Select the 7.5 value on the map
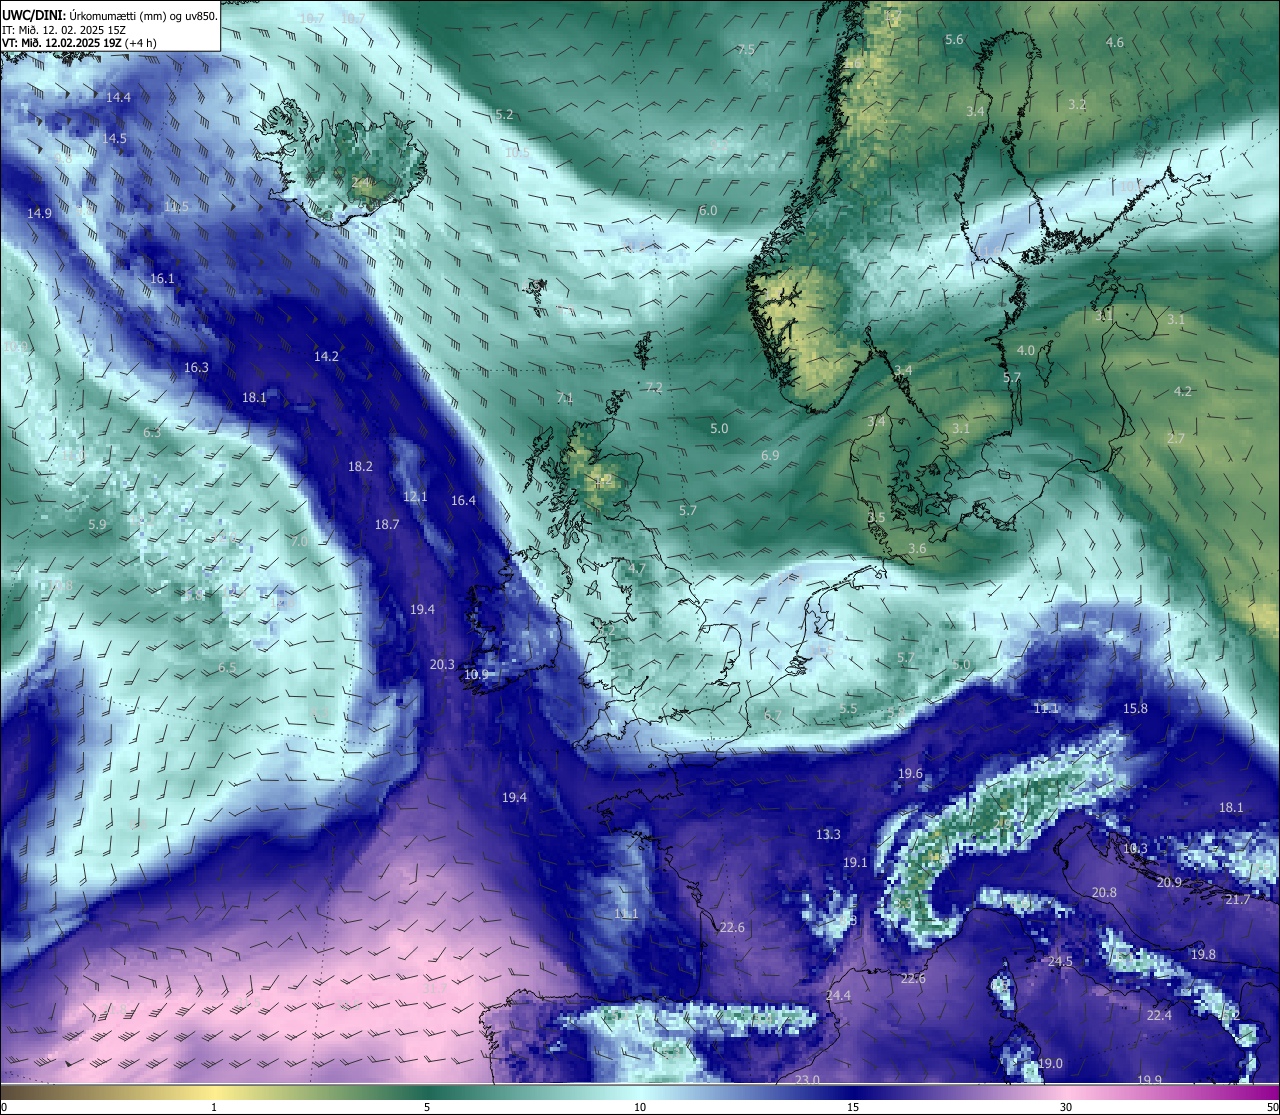Screen dimensions: 1280x1115 pos(746,49)
